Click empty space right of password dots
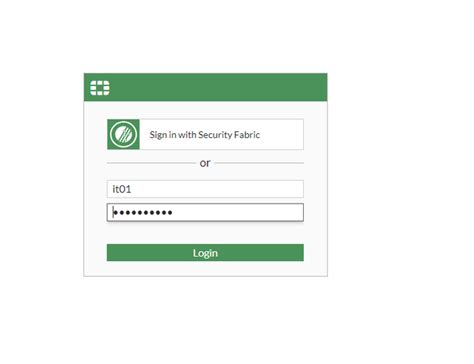This screenshot has height=364, width=474. pyautogui.click(x=237, y=212)
